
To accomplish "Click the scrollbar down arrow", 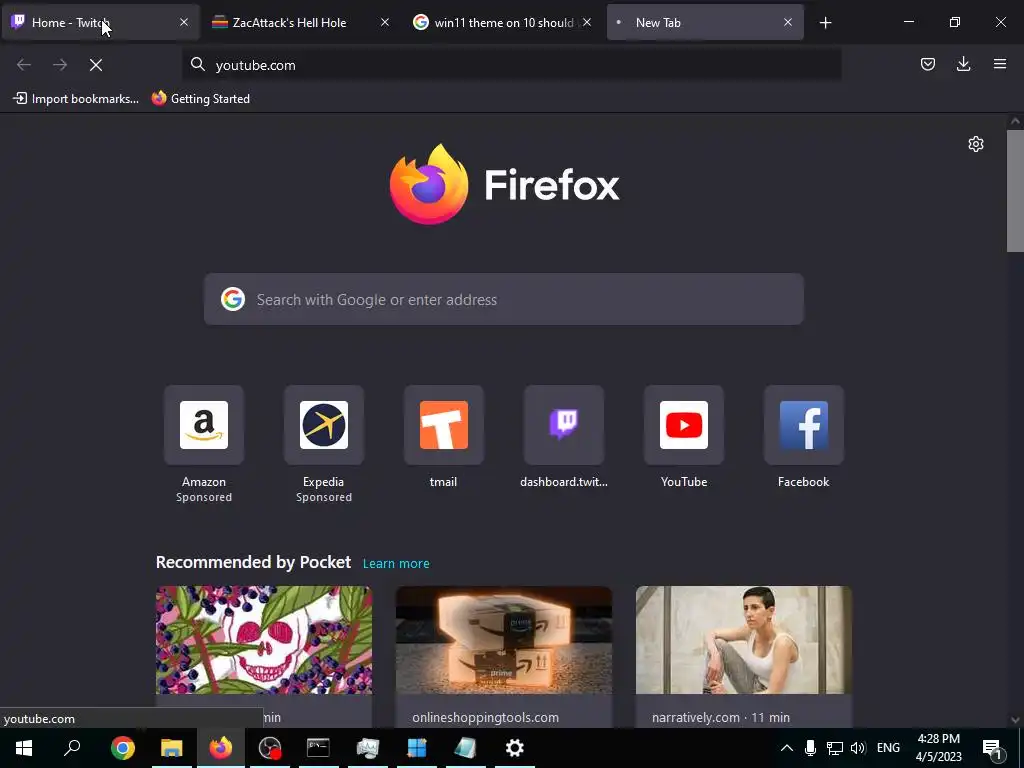I will coord(1015,720).
